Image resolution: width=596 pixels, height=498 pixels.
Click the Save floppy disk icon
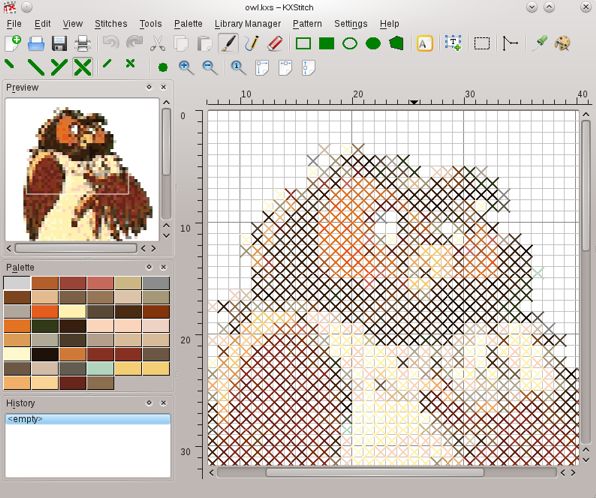60,43
